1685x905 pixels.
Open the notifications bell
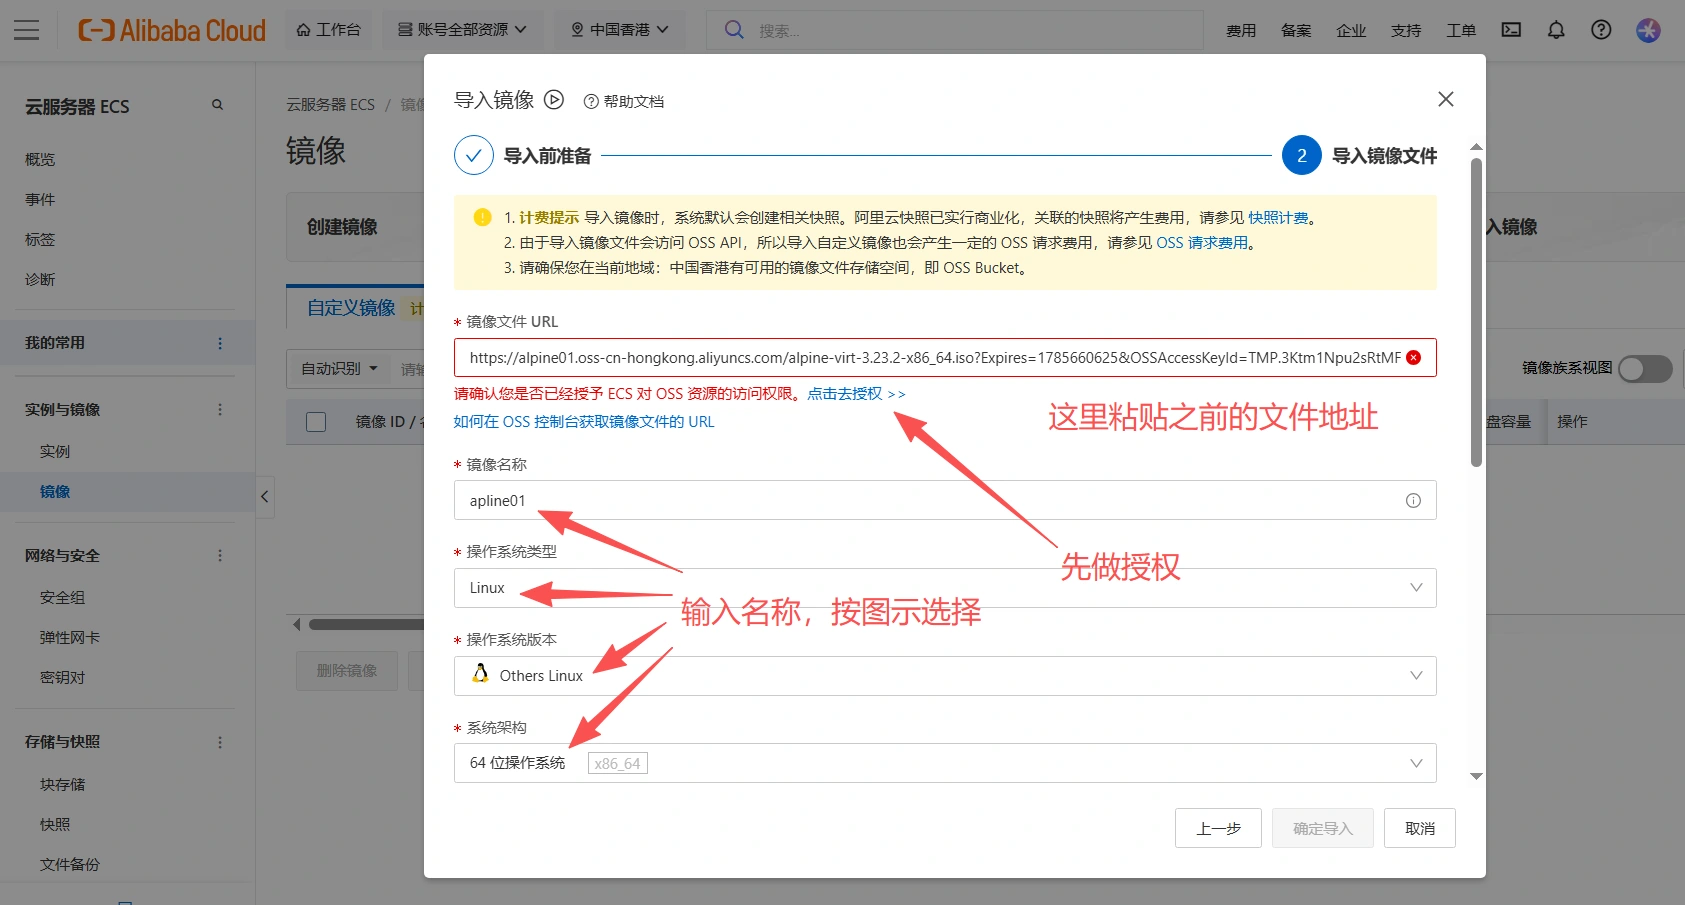1556,30
